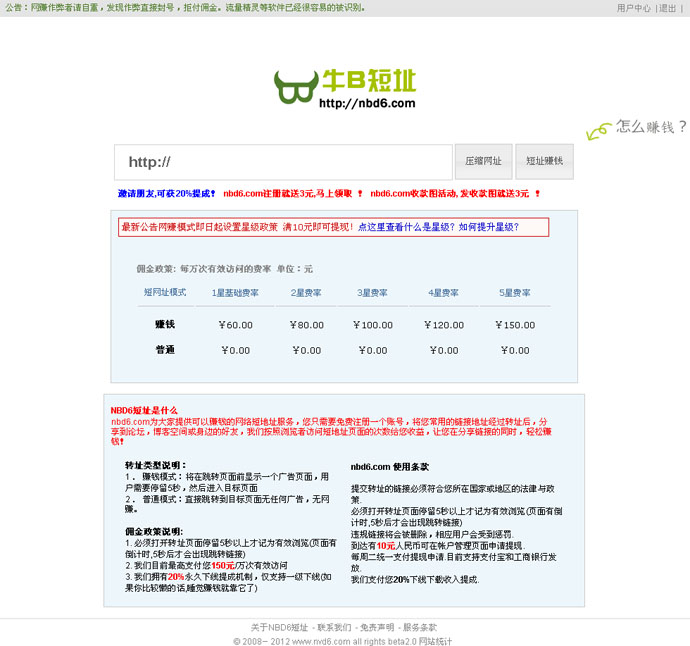
Task: Click the 压缩网址 button
Action: tap(483, 161)
